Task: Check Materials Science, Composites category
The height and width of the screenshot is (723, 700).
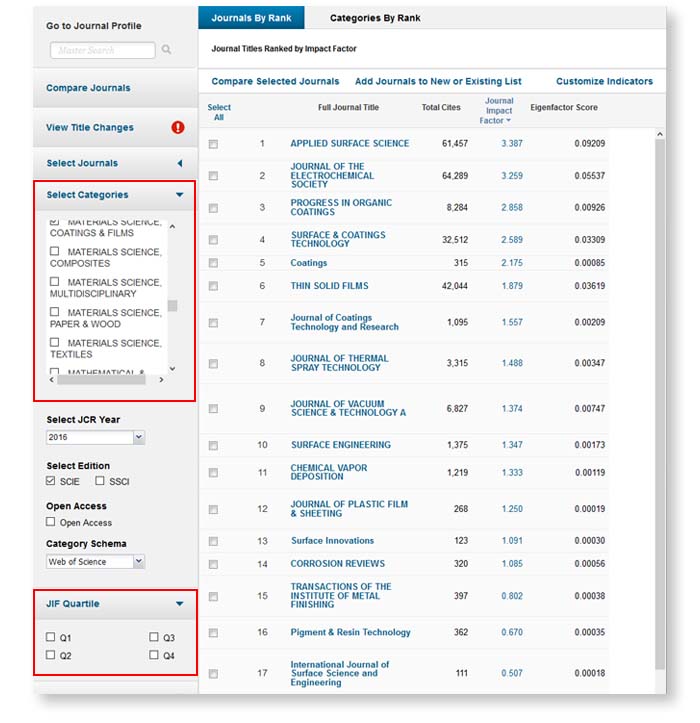Action: pos(54,251)
